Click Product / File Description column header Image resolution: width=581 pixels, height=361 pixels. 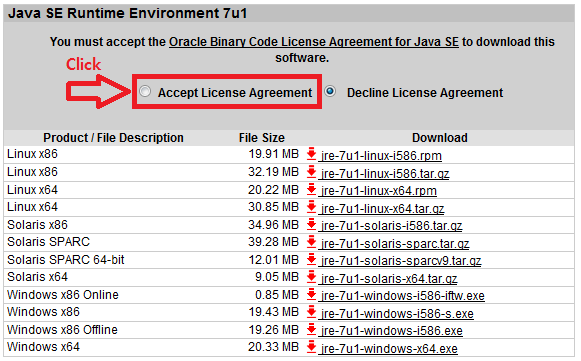pyautogui.click(x=113, y=138)
